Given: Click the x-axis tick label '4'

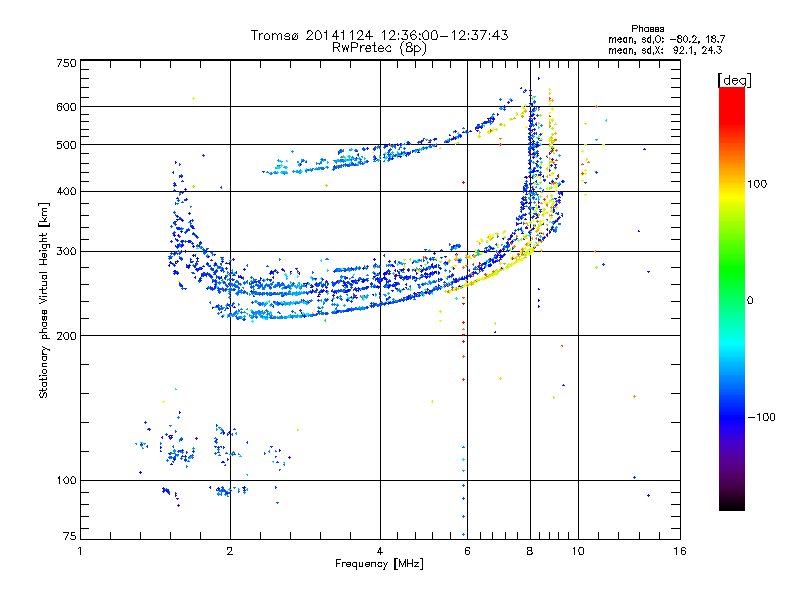Looking at the screenshot, I should point(380,551).
